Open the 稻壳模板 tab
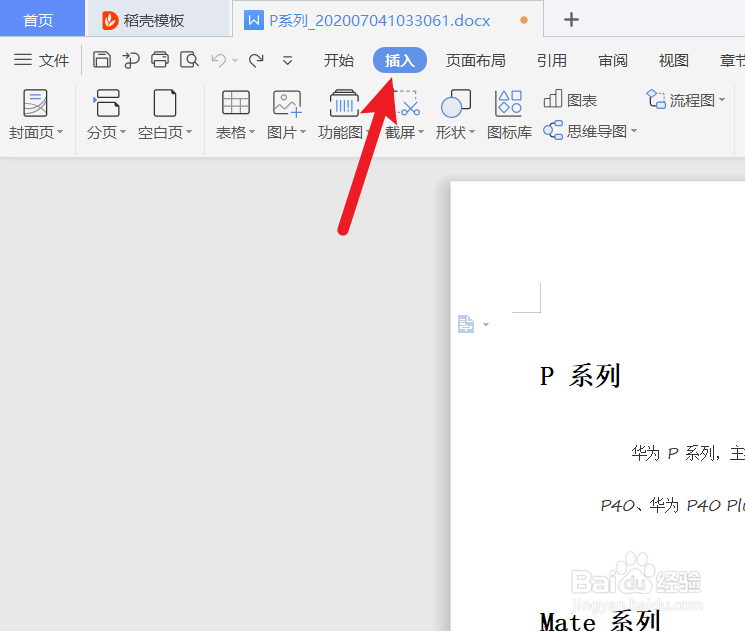This screenshot has height=631, width=745. 157,20
